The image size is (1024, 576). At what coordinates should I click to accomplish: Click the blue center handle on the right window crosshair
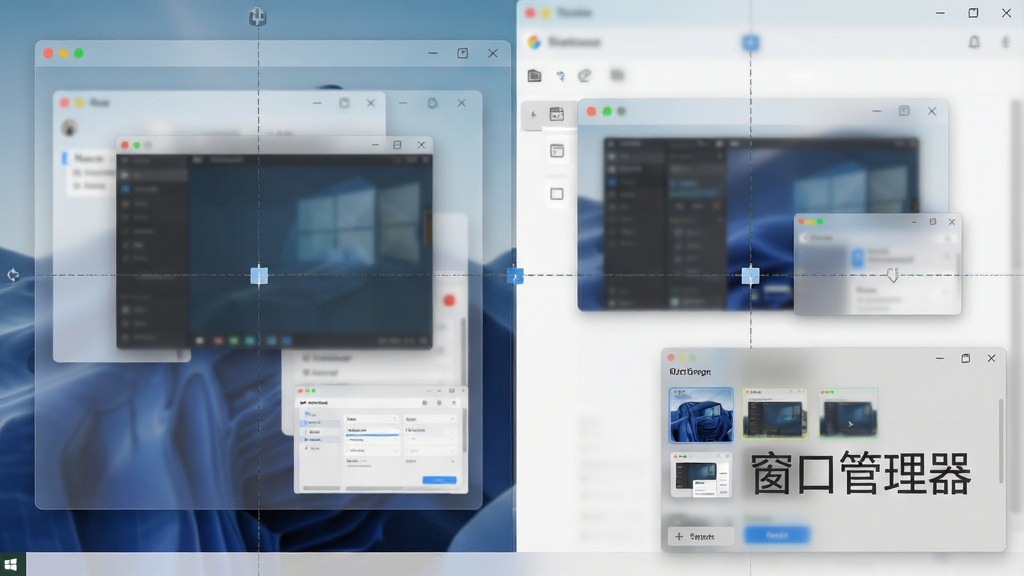(750, 276)
